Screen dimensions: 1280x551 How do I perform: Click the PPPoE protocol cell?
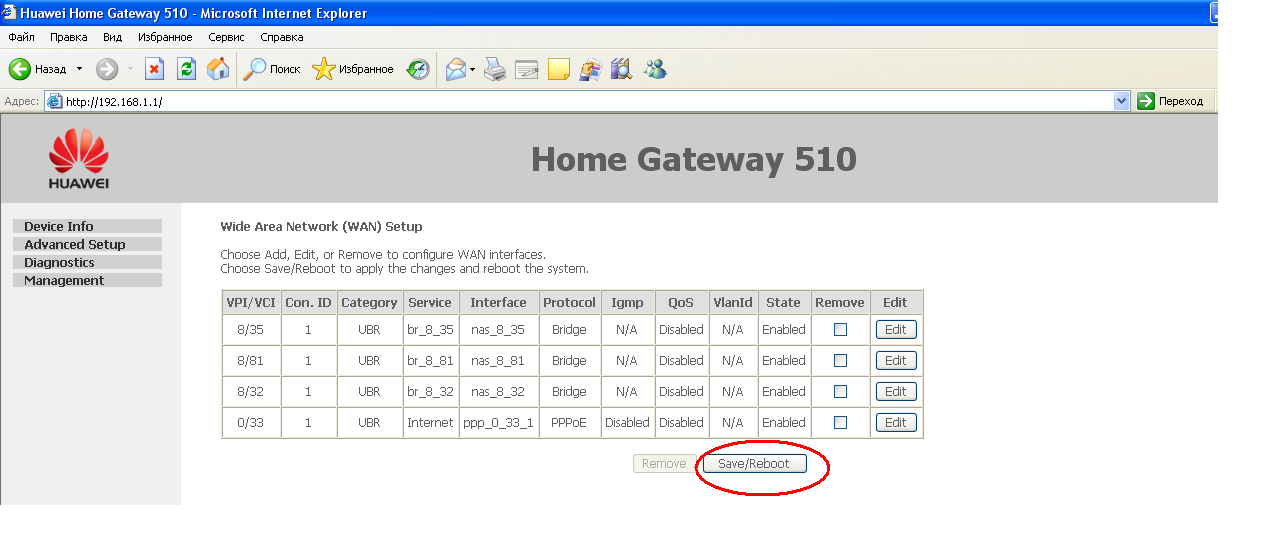pos(569,422)
